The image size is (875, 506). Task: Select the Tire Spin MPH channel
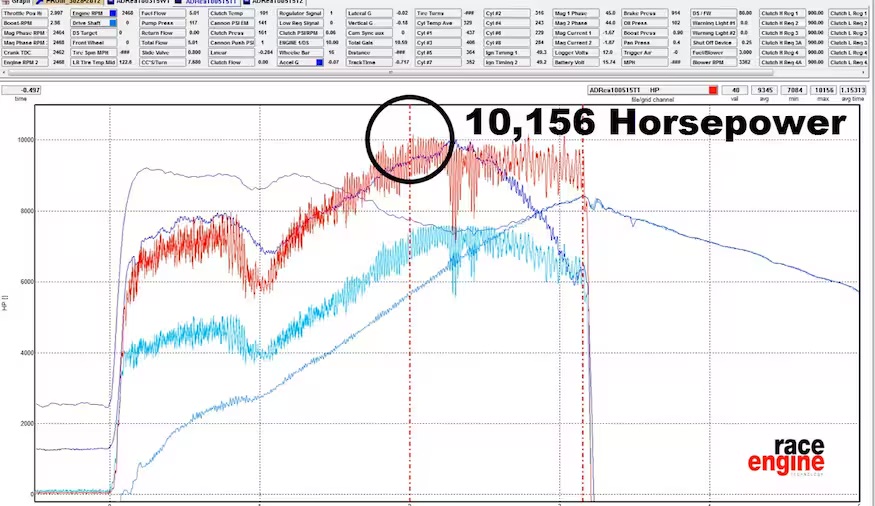[x=94, y=52]
